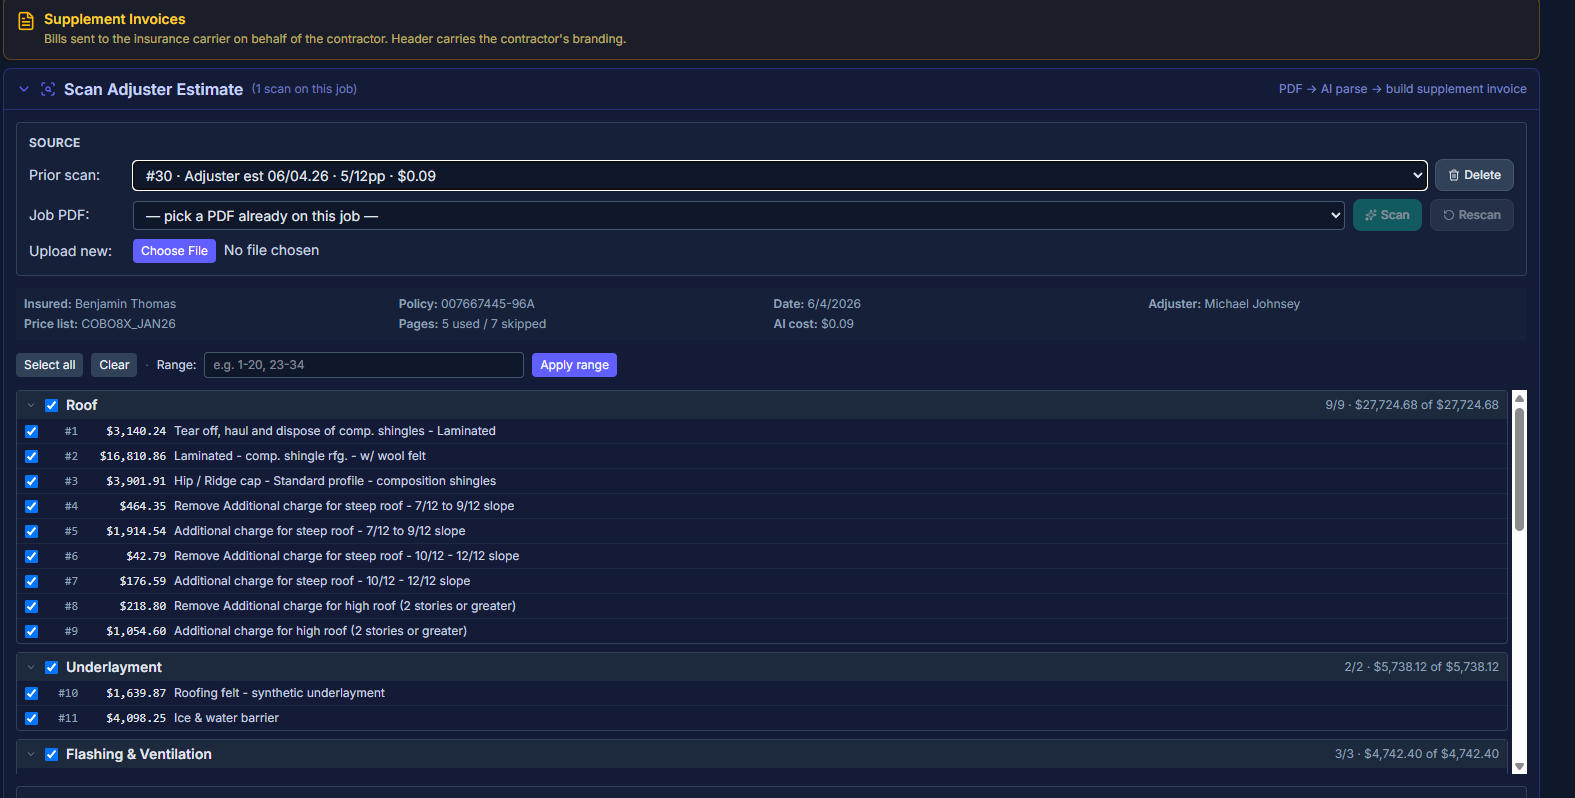Uncheck line #9 Additional high roof charge
Screen dimensions: 1575x798
31,631
